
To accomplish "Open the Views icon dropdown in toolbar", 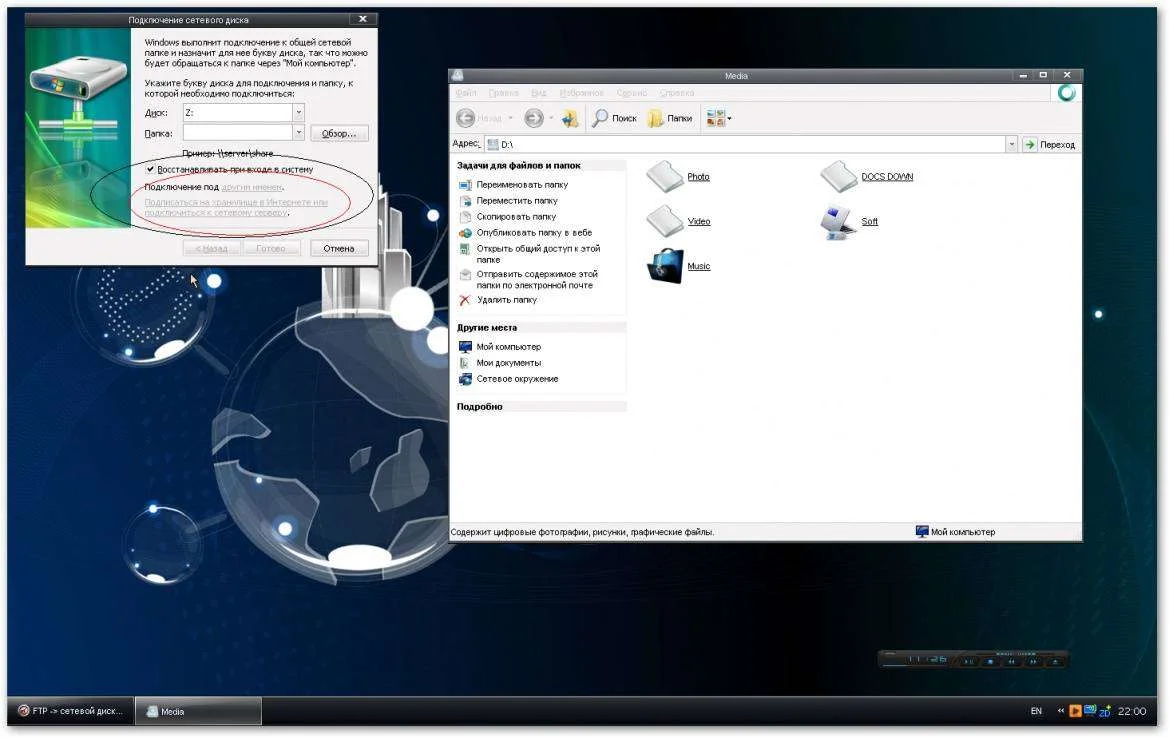I will (x=729, y=118).
